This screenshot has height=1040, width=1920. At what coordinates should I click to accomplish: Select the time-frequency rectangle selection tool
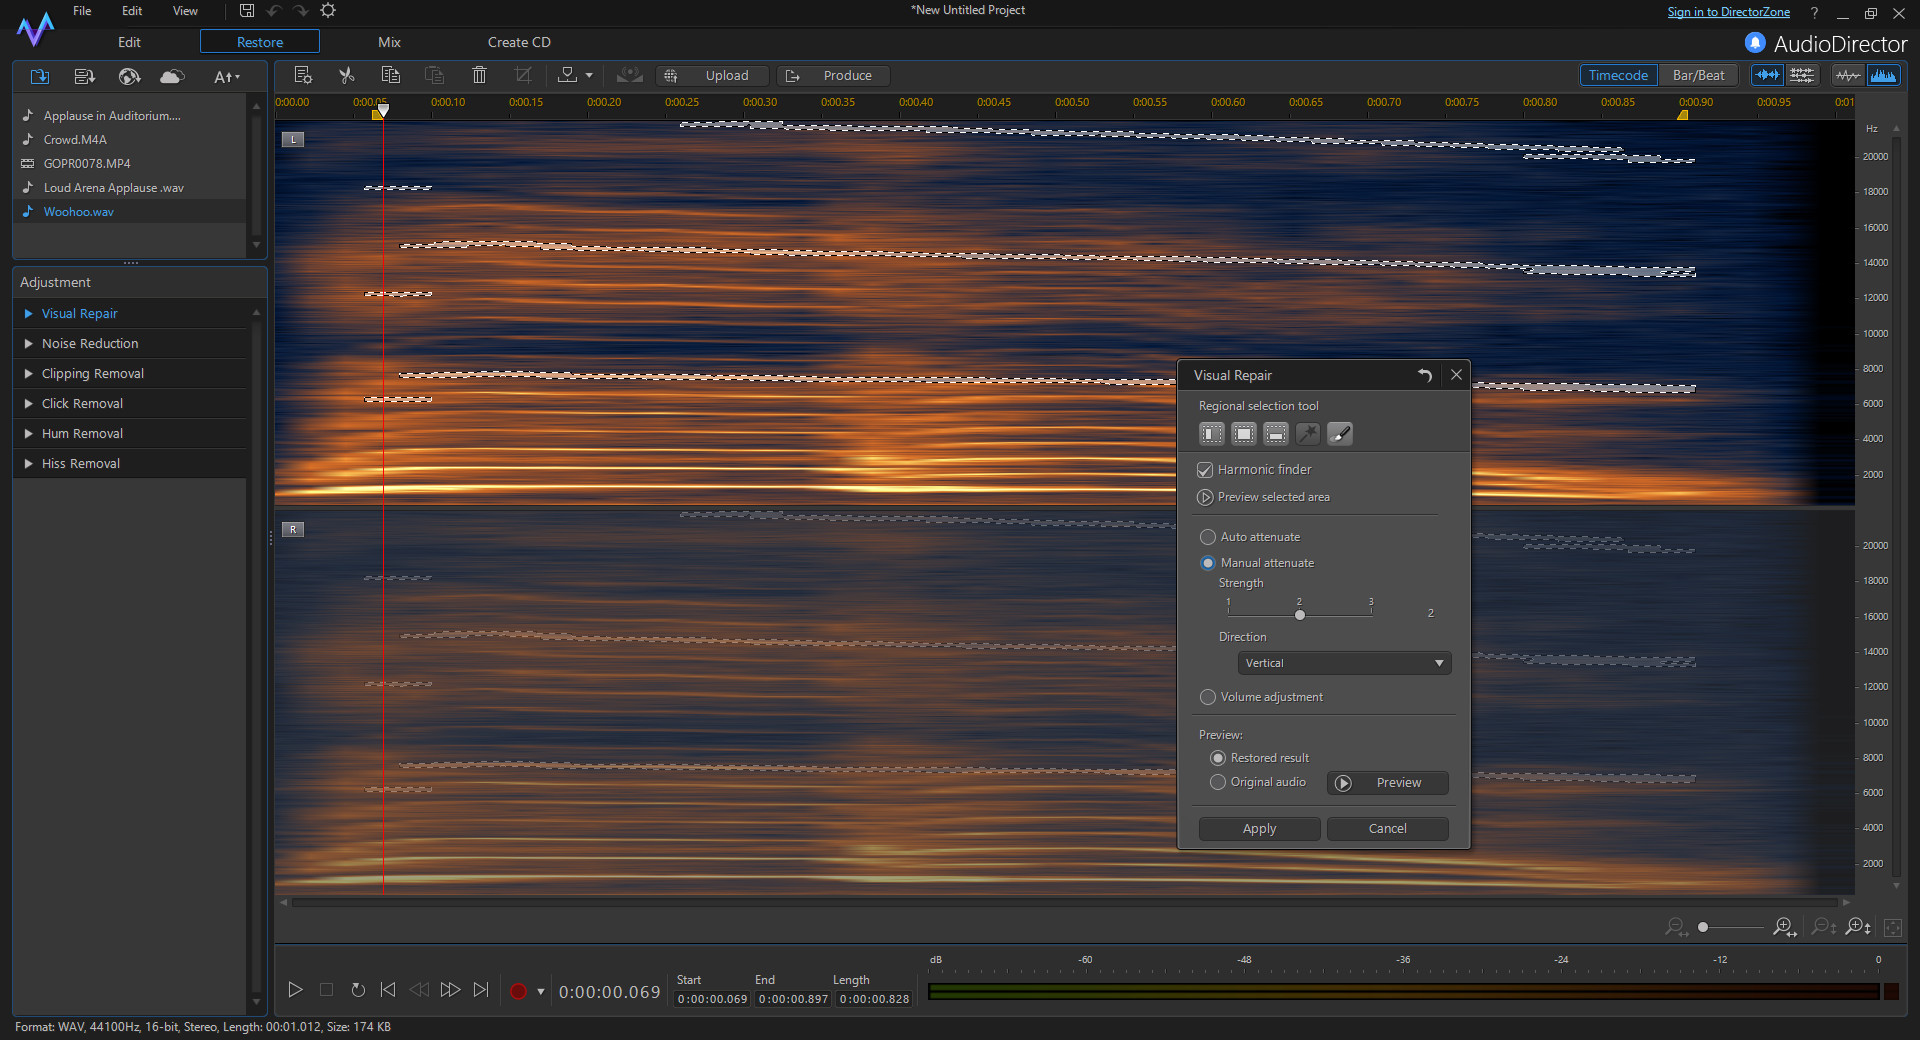point(1244,434)
